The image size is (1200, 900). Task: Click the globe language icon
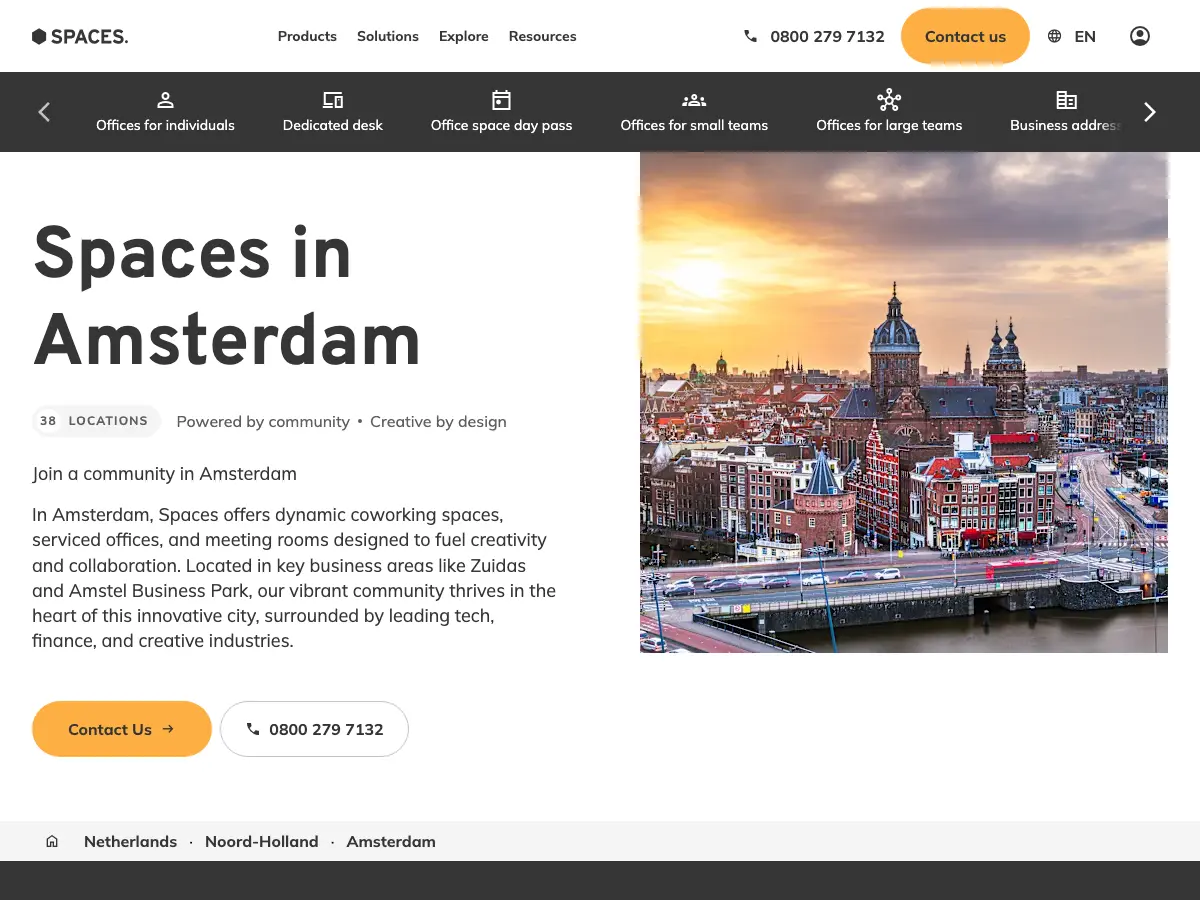[1054, 36]
